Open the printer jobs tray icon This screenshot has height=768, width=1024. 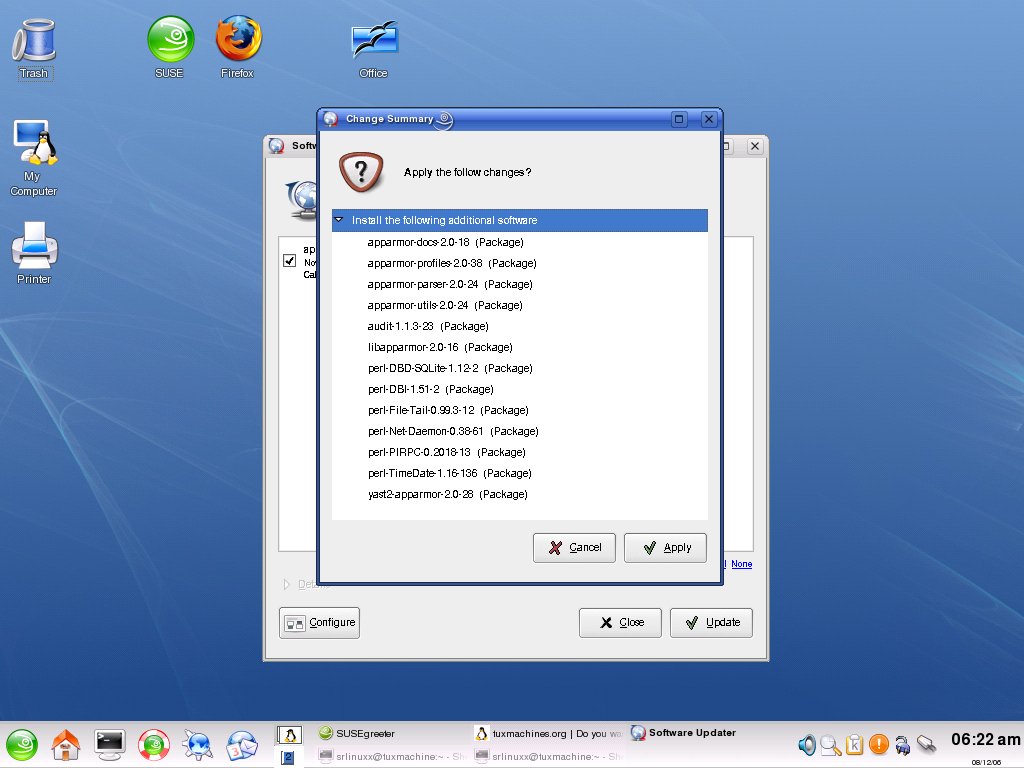point(903,744)
